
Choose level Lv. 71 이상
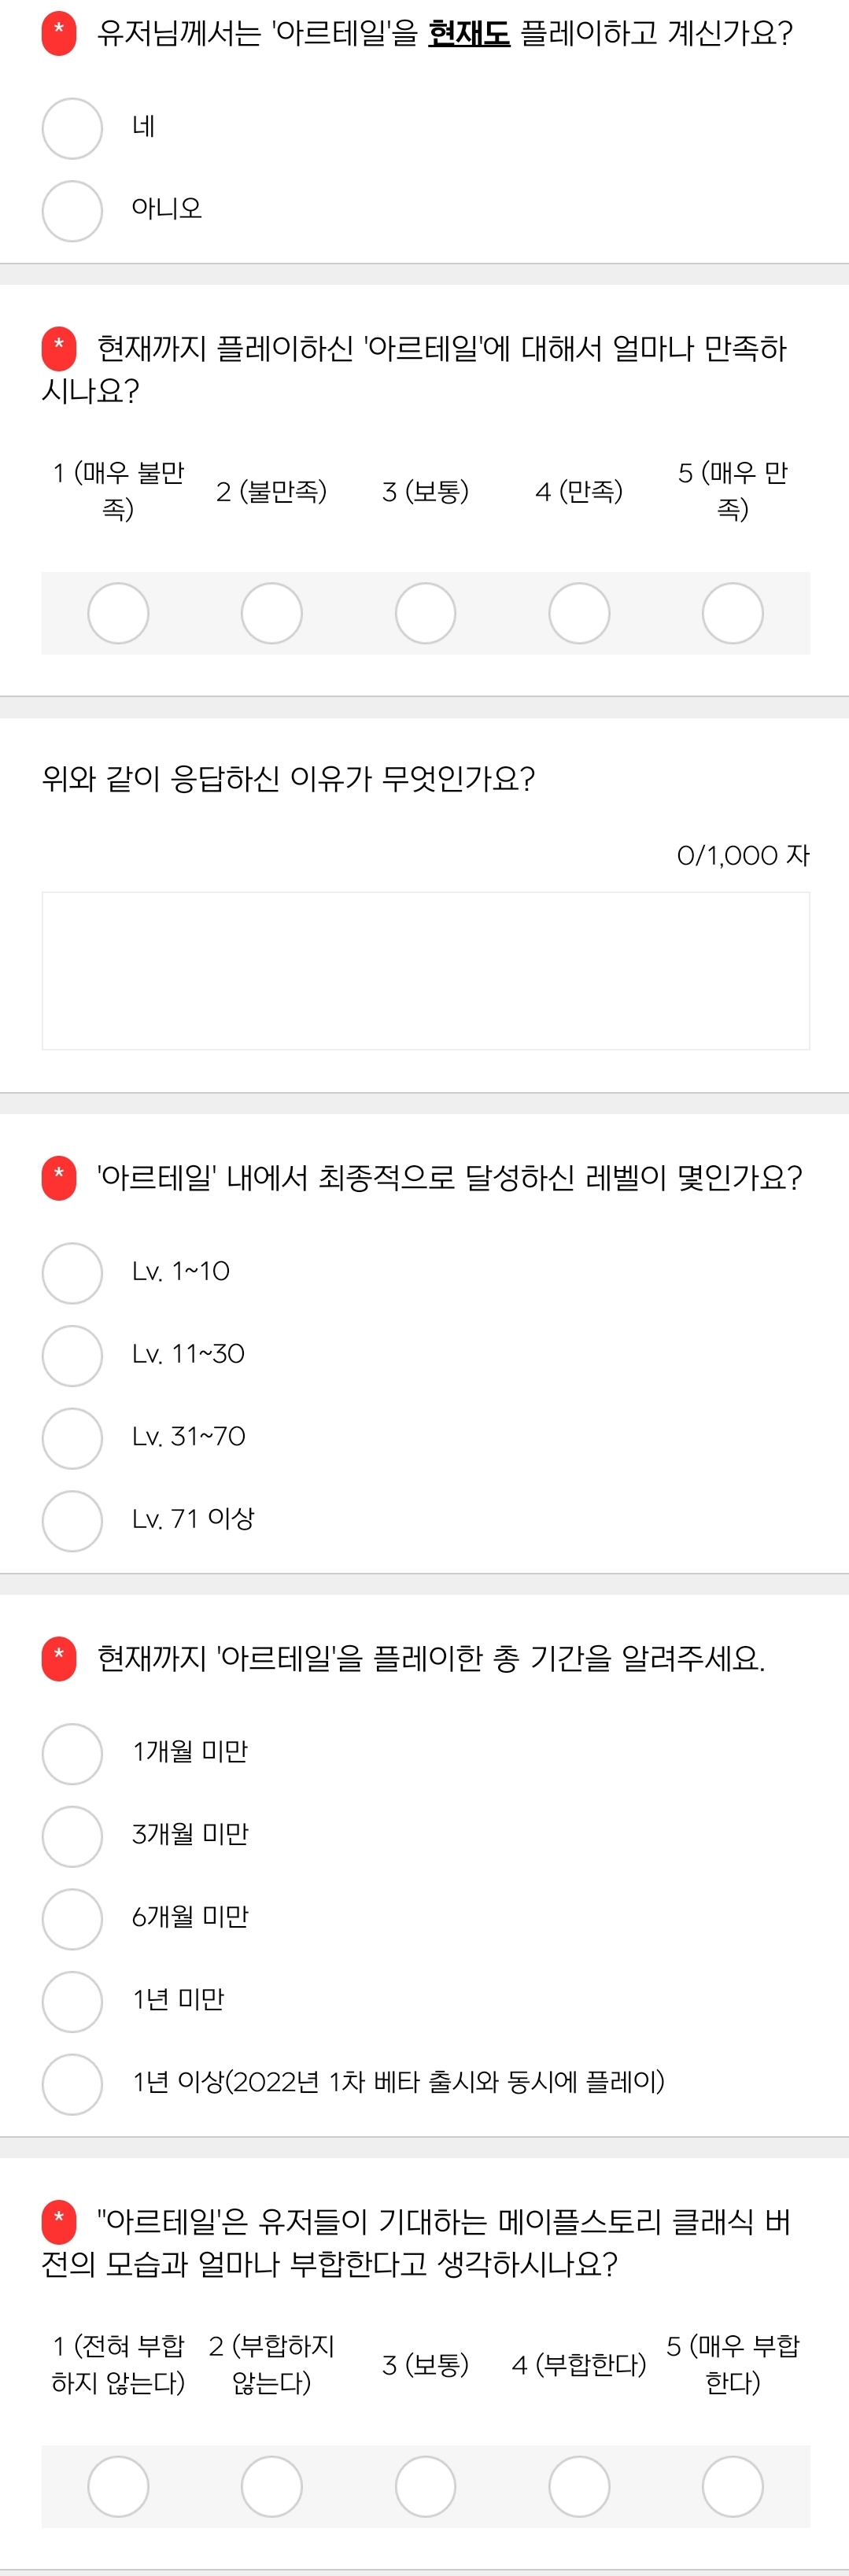[72, 1521]
